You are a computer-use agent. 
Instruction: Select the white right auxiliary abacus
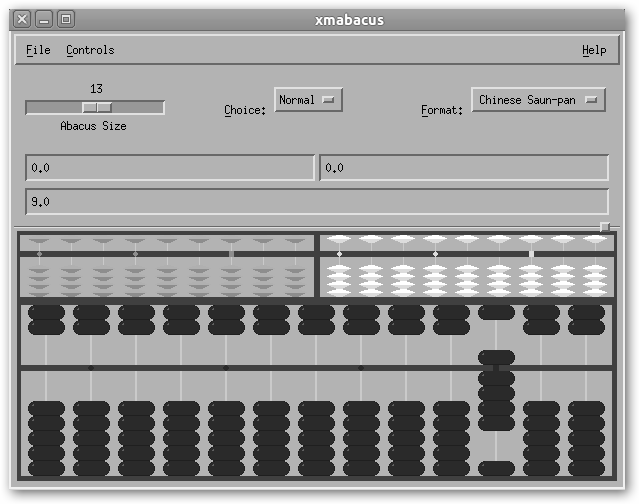pyautogui.click(x=464, y=266)
